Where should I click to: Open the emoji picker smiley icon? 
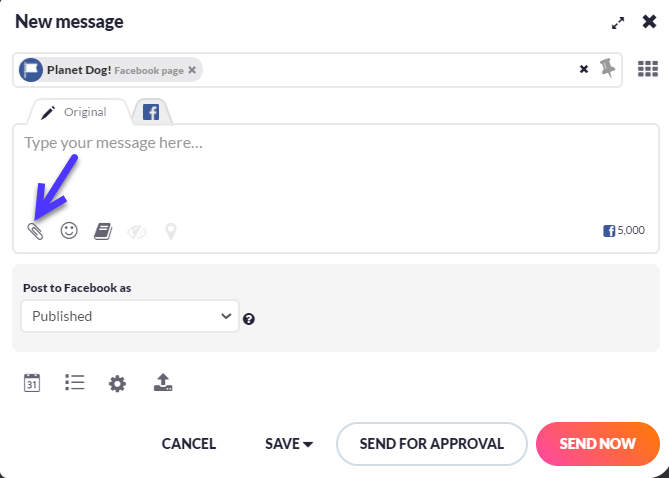(x=69, y=230)
